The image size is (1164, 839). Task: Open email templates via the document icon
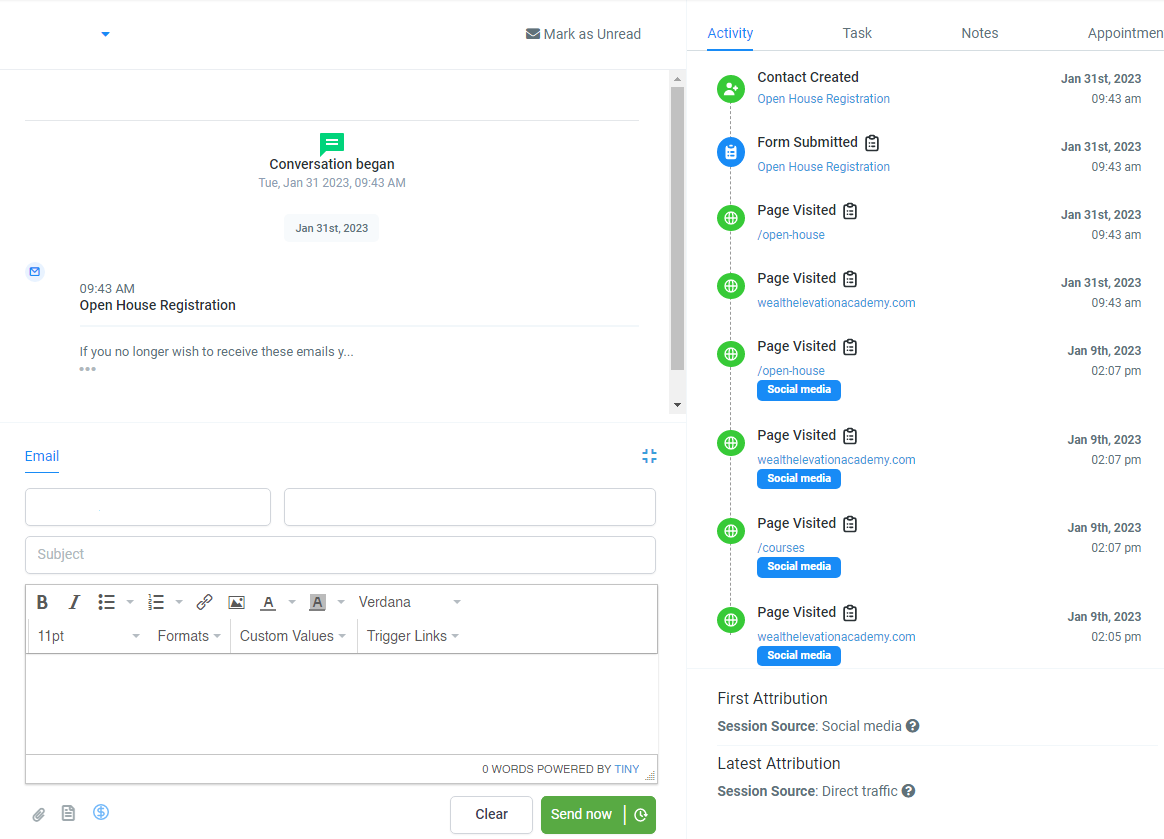[68, 813]
